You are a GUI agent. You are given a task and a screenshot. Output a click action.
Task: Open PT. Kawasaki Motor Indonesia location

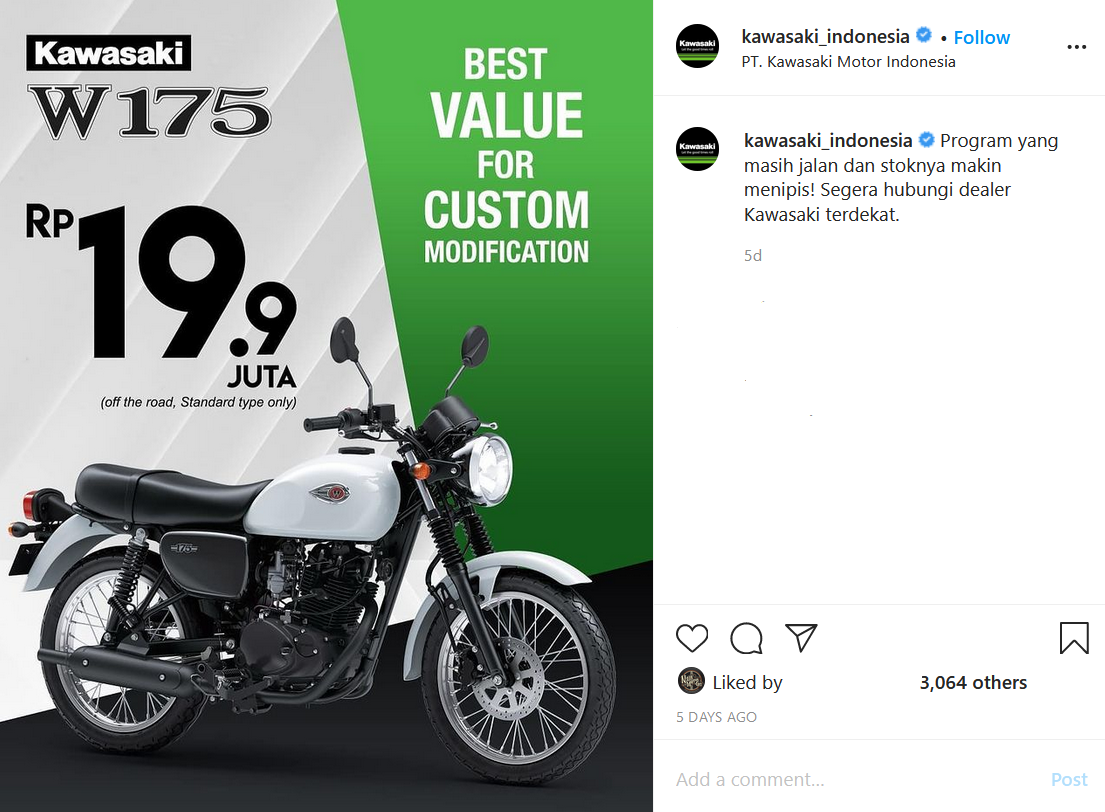tap(848, 62)
